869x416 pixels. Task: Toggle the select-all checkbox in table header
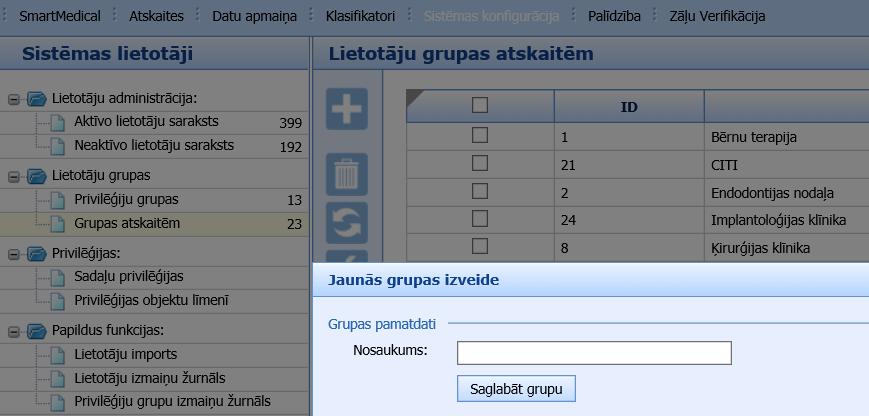tap(480, 104)
